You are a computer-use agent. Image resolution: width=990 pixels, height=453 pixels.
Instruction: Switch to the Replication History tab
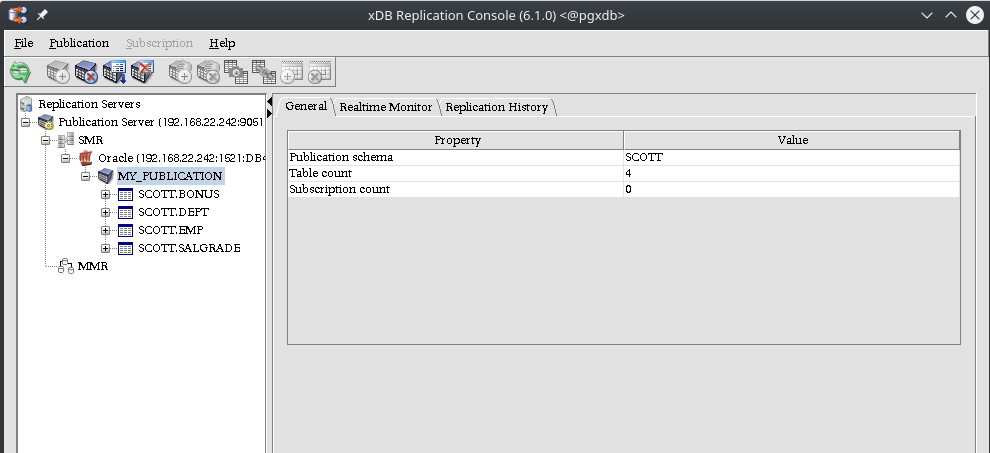point(497,107)
